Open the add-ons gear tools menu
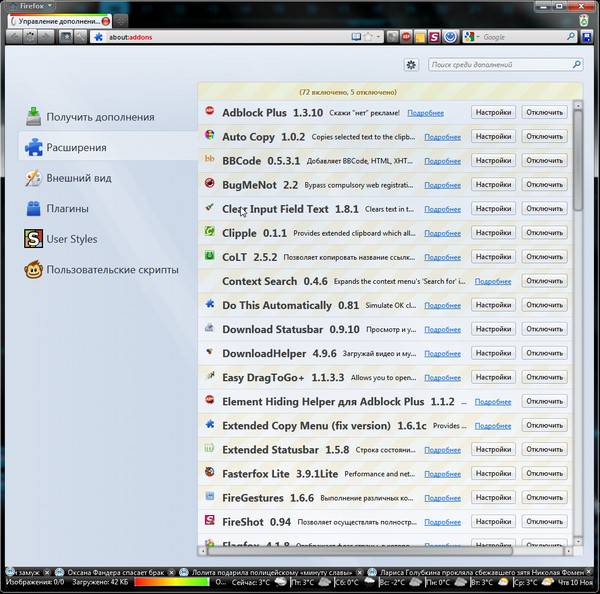This screenshot has width=600, height=594. coord(411,65)
